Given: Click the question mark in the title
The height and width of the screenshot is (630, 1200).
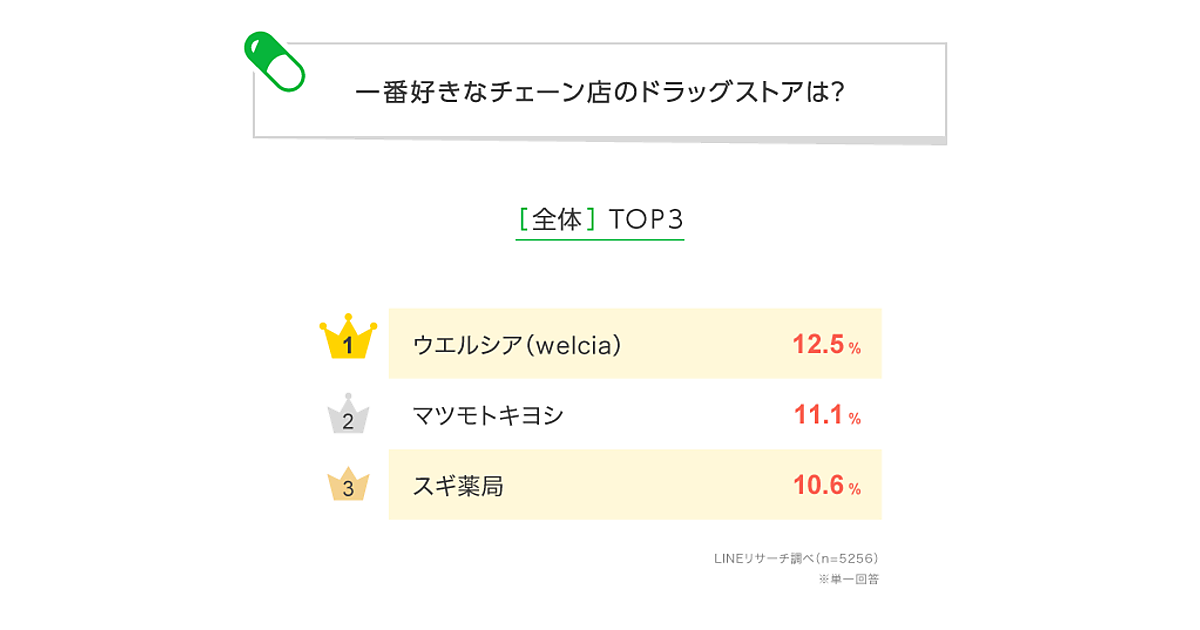Looking at the screenshot, I should pyautogui.click(x=838, y=92).
